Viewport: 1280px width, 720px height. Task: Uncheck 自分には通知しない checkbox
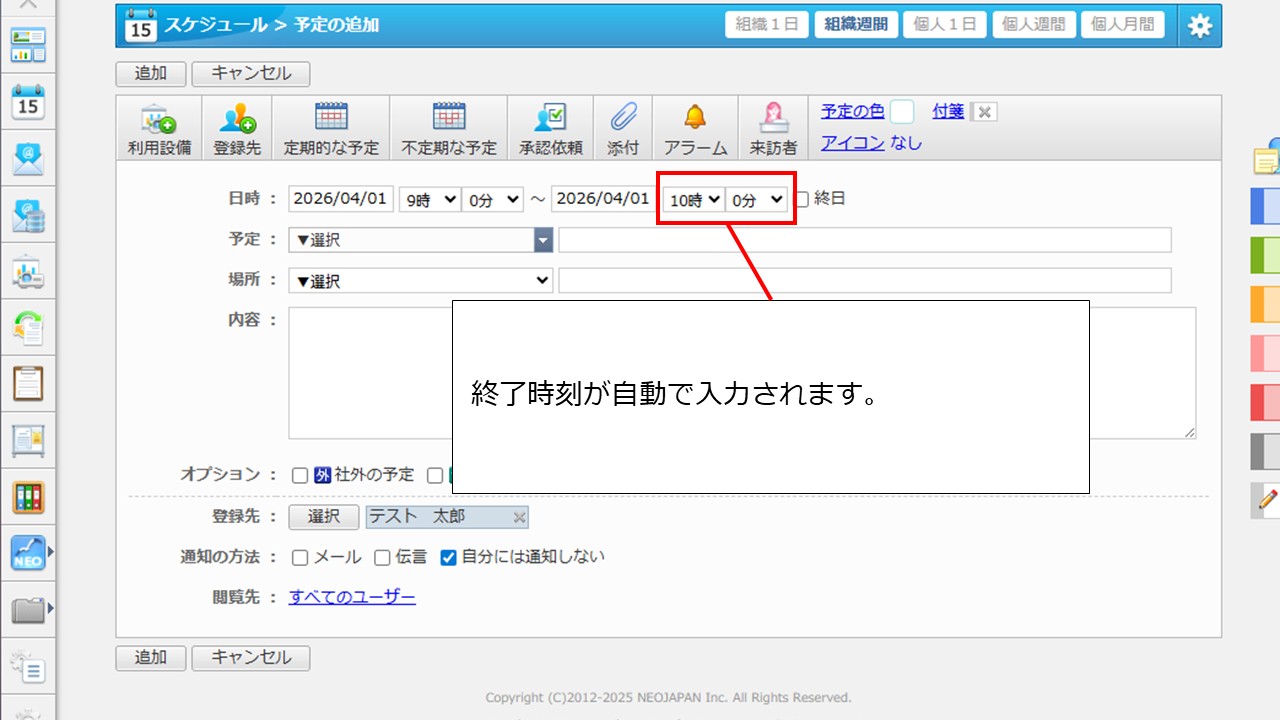(x=449, y=558)
